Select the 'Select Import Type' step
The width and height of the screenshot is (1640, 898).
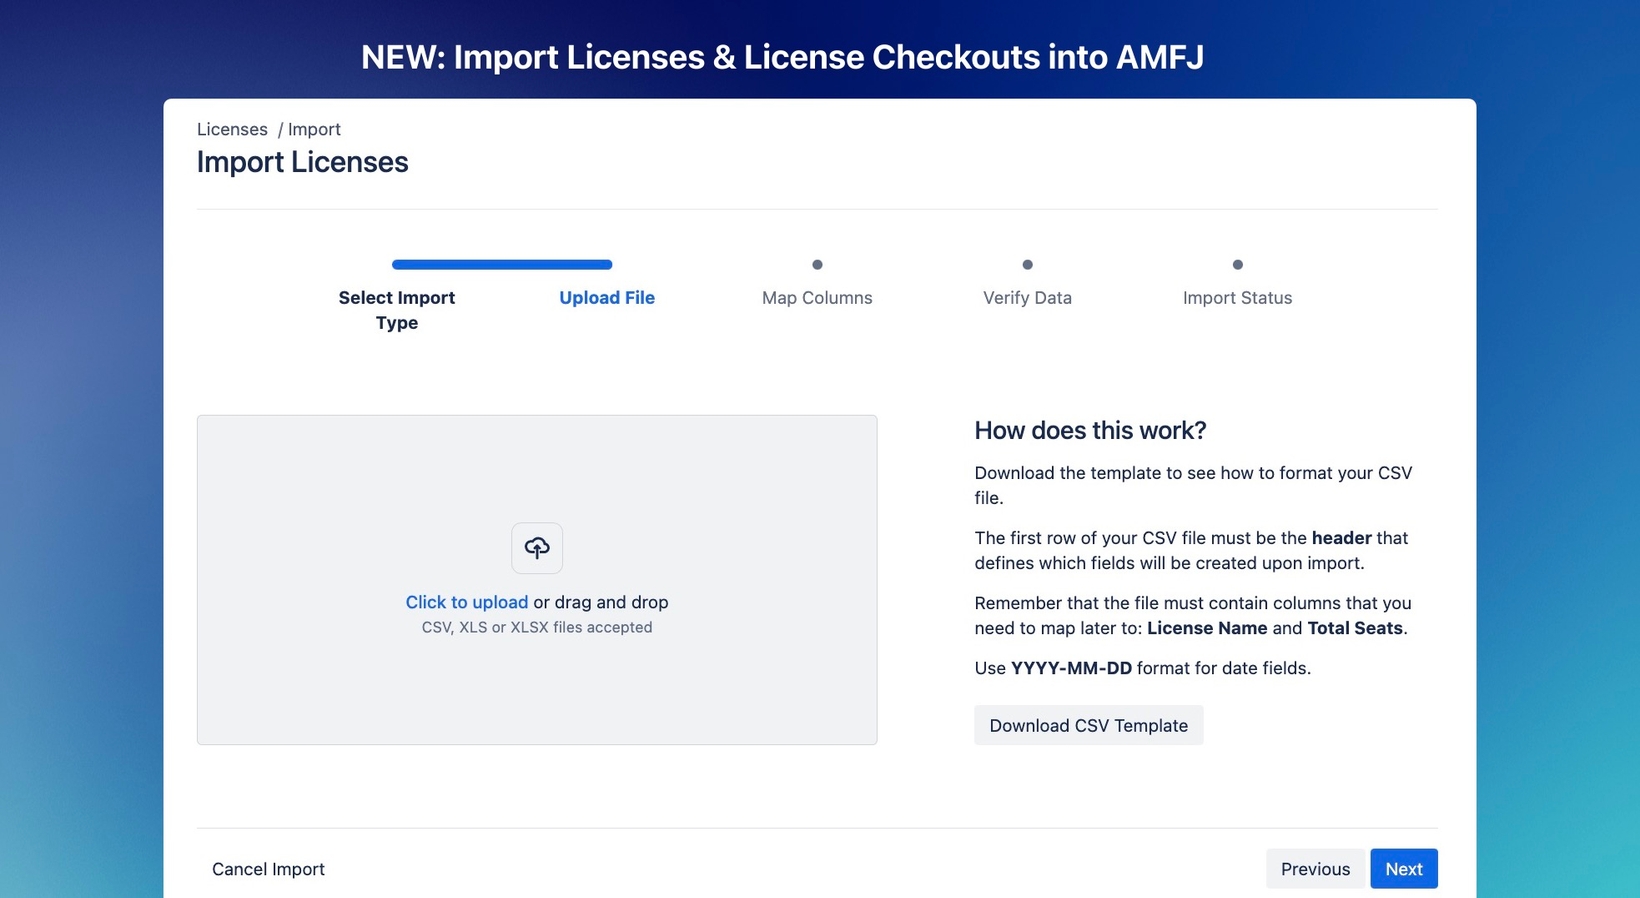tap(397, 310)
